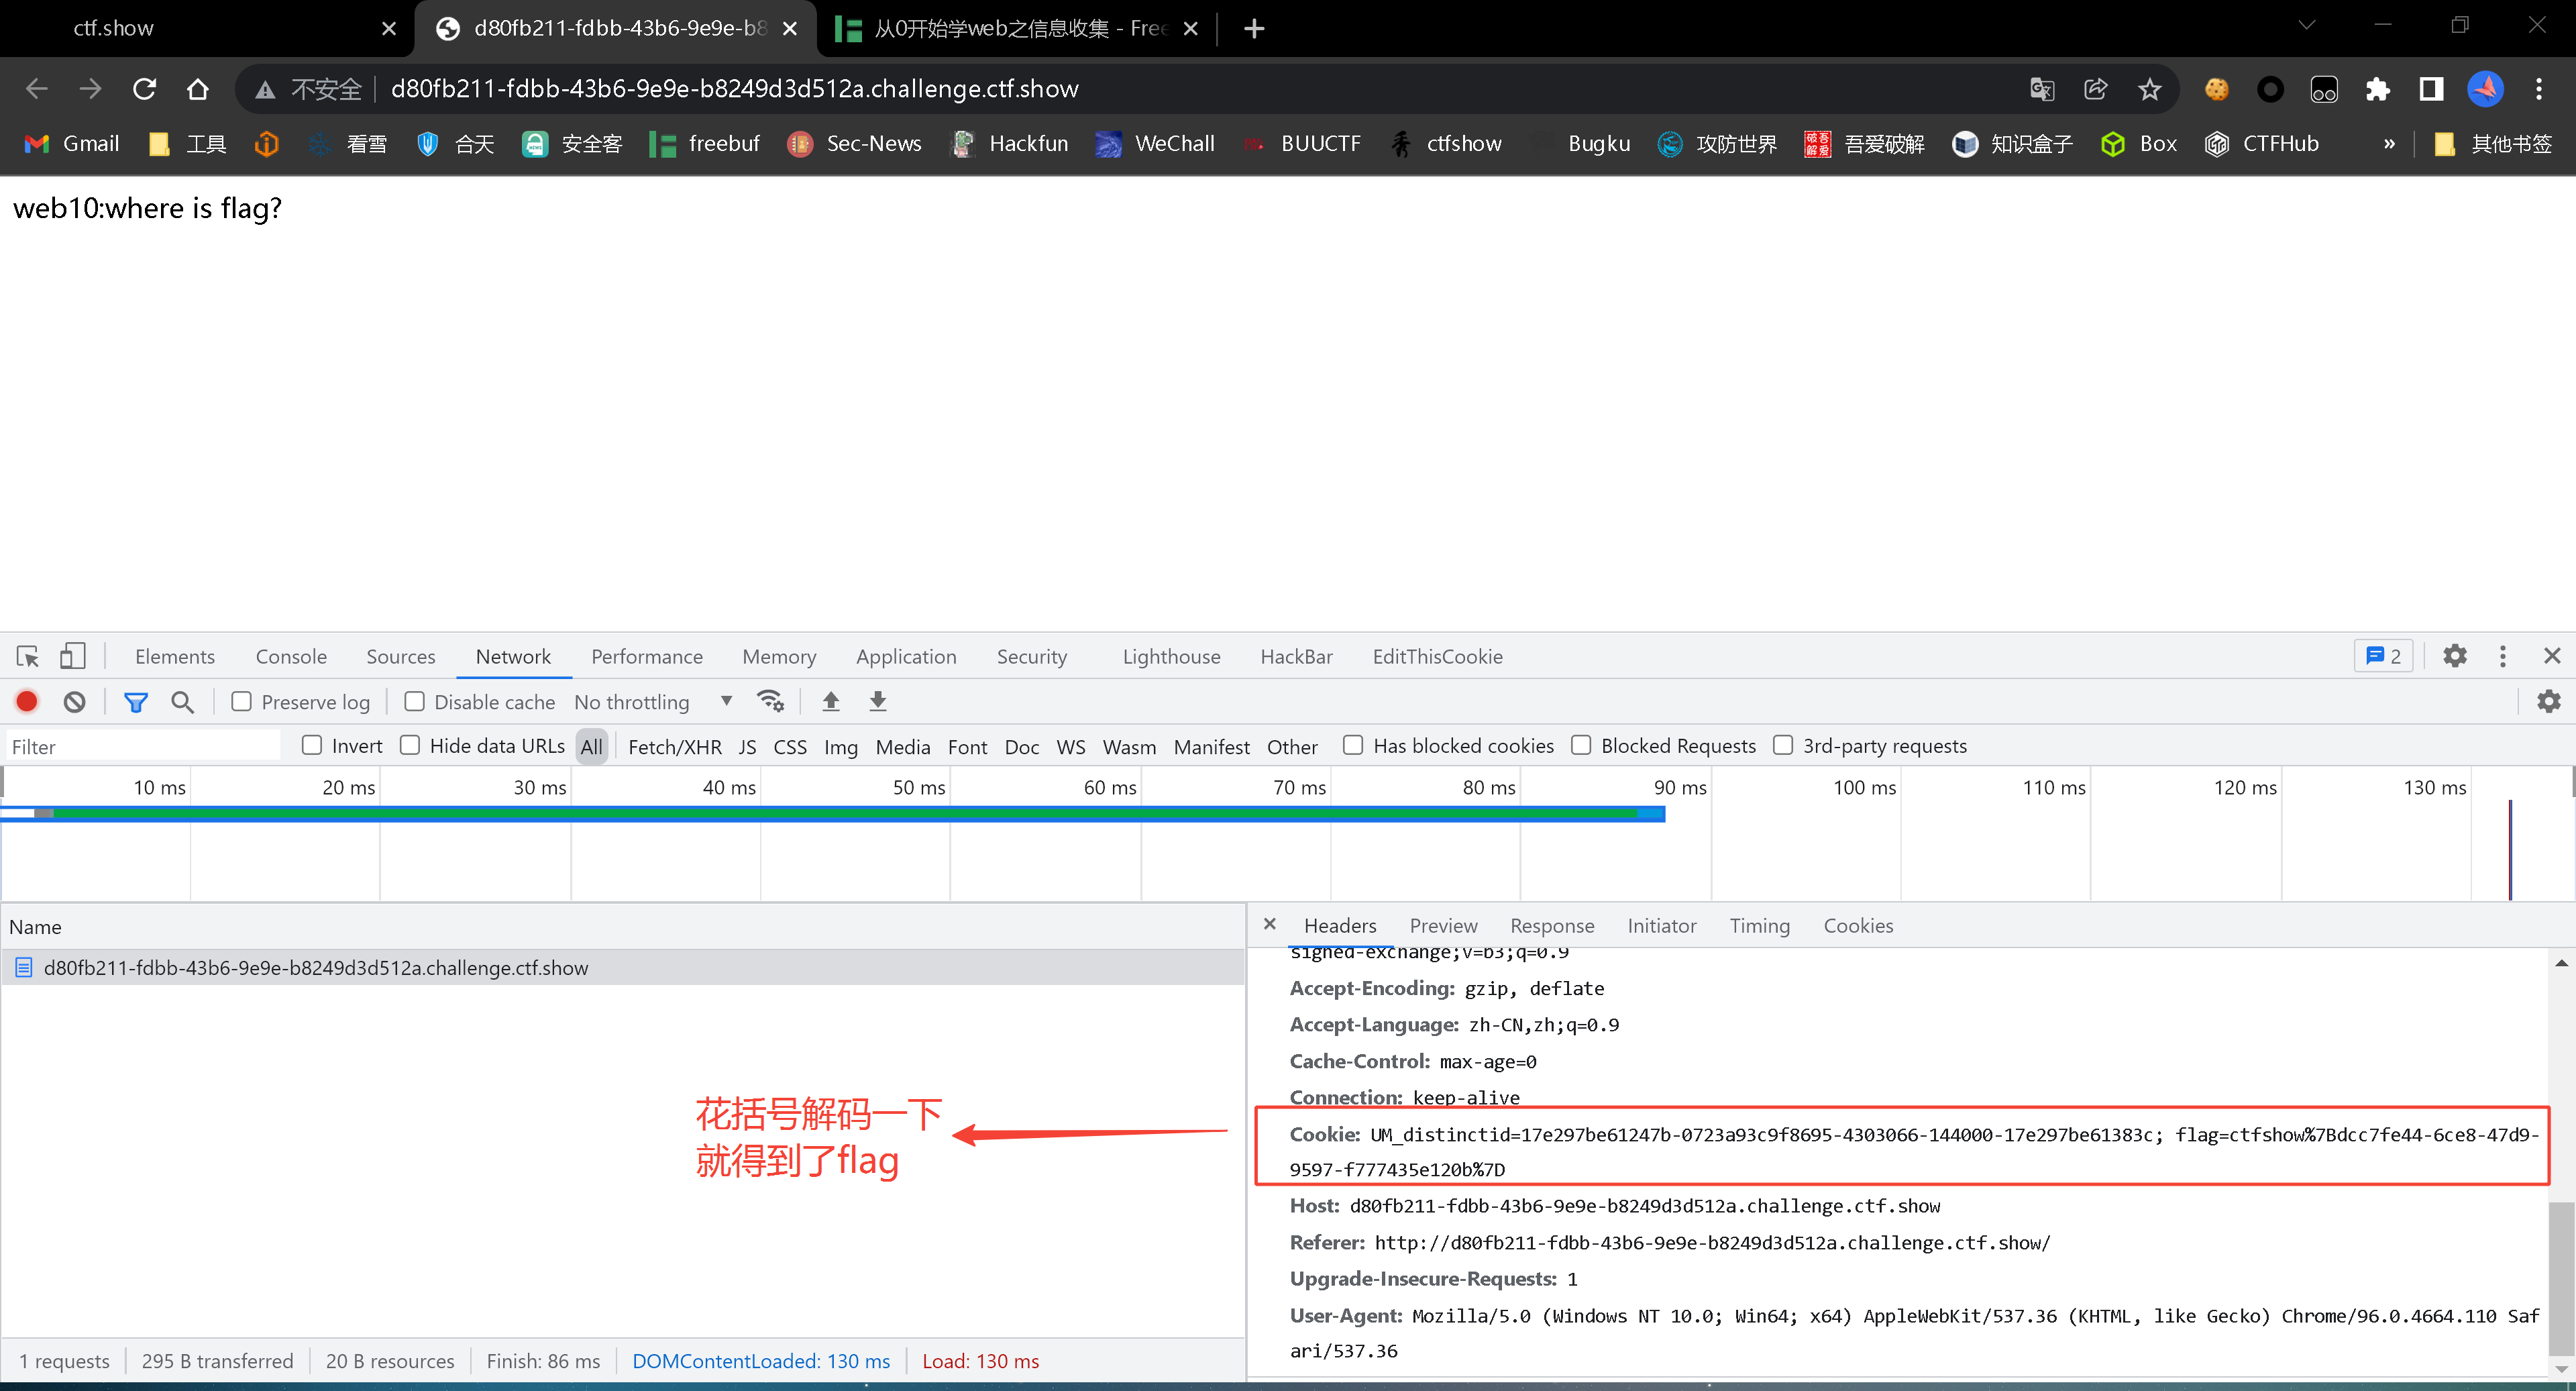Clear the network log

click(74, 702)
